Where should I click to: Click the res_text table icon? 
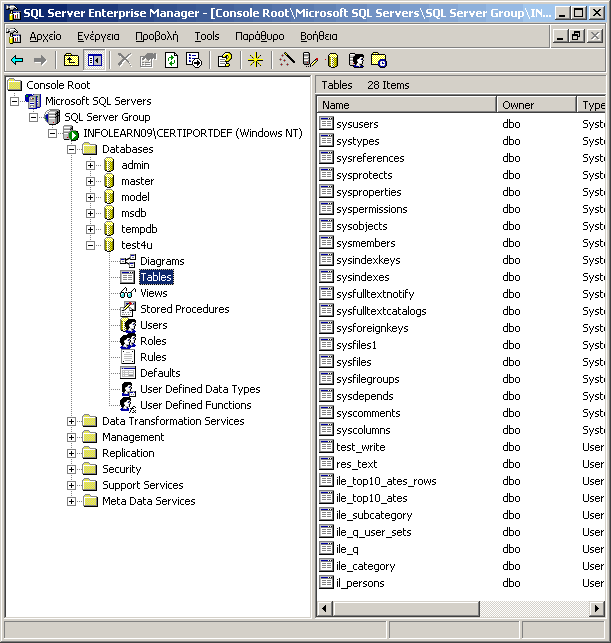pyautogui.click(x=326, y=464)
